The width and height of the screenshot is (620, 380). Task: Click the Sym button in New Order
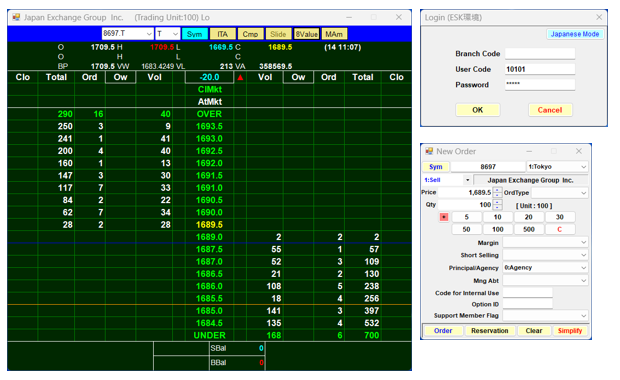pyautogui.click(x=436, y=167)
